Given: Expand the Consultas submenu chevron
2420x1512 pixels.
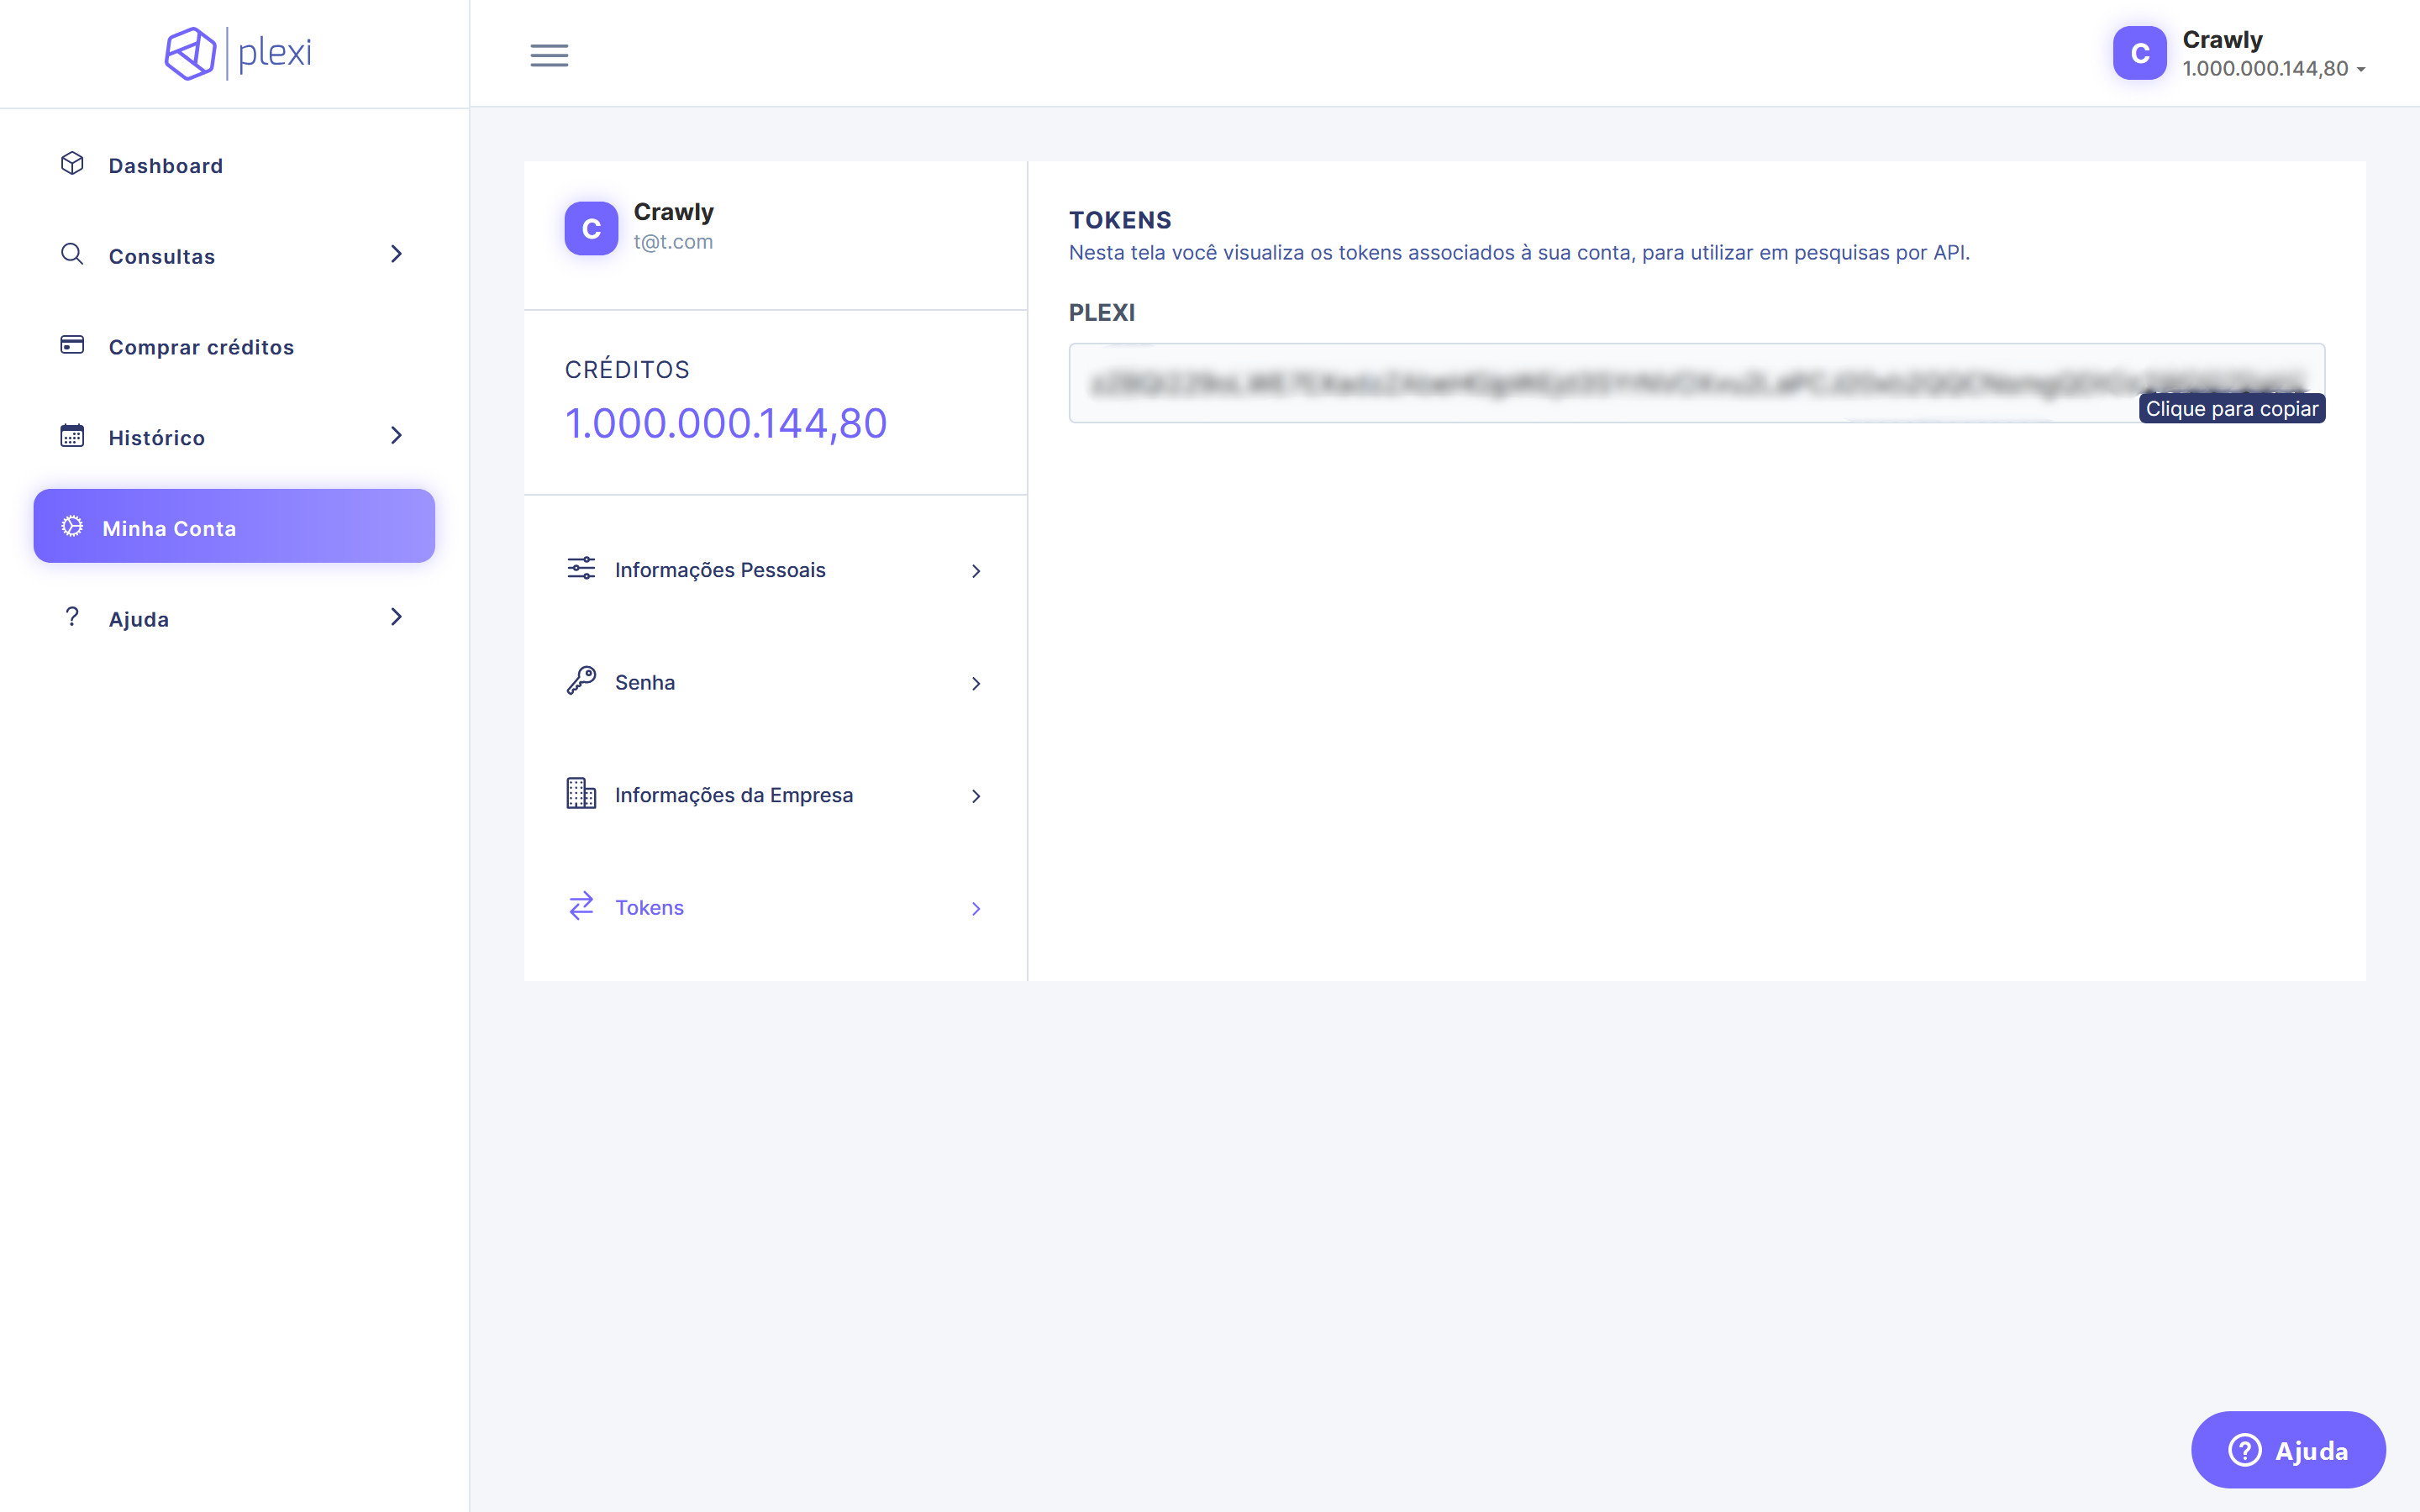Looking at the screenshot, I should click(x=396, y=254).
